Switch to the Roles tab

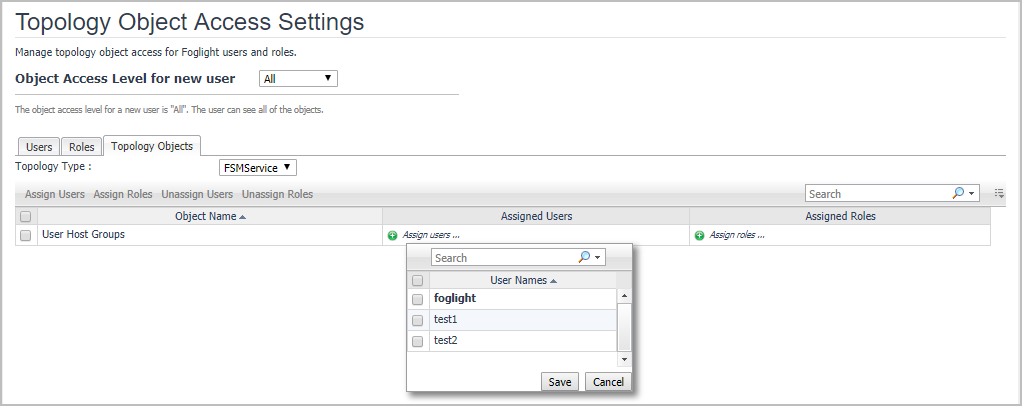tap(82, 147)
